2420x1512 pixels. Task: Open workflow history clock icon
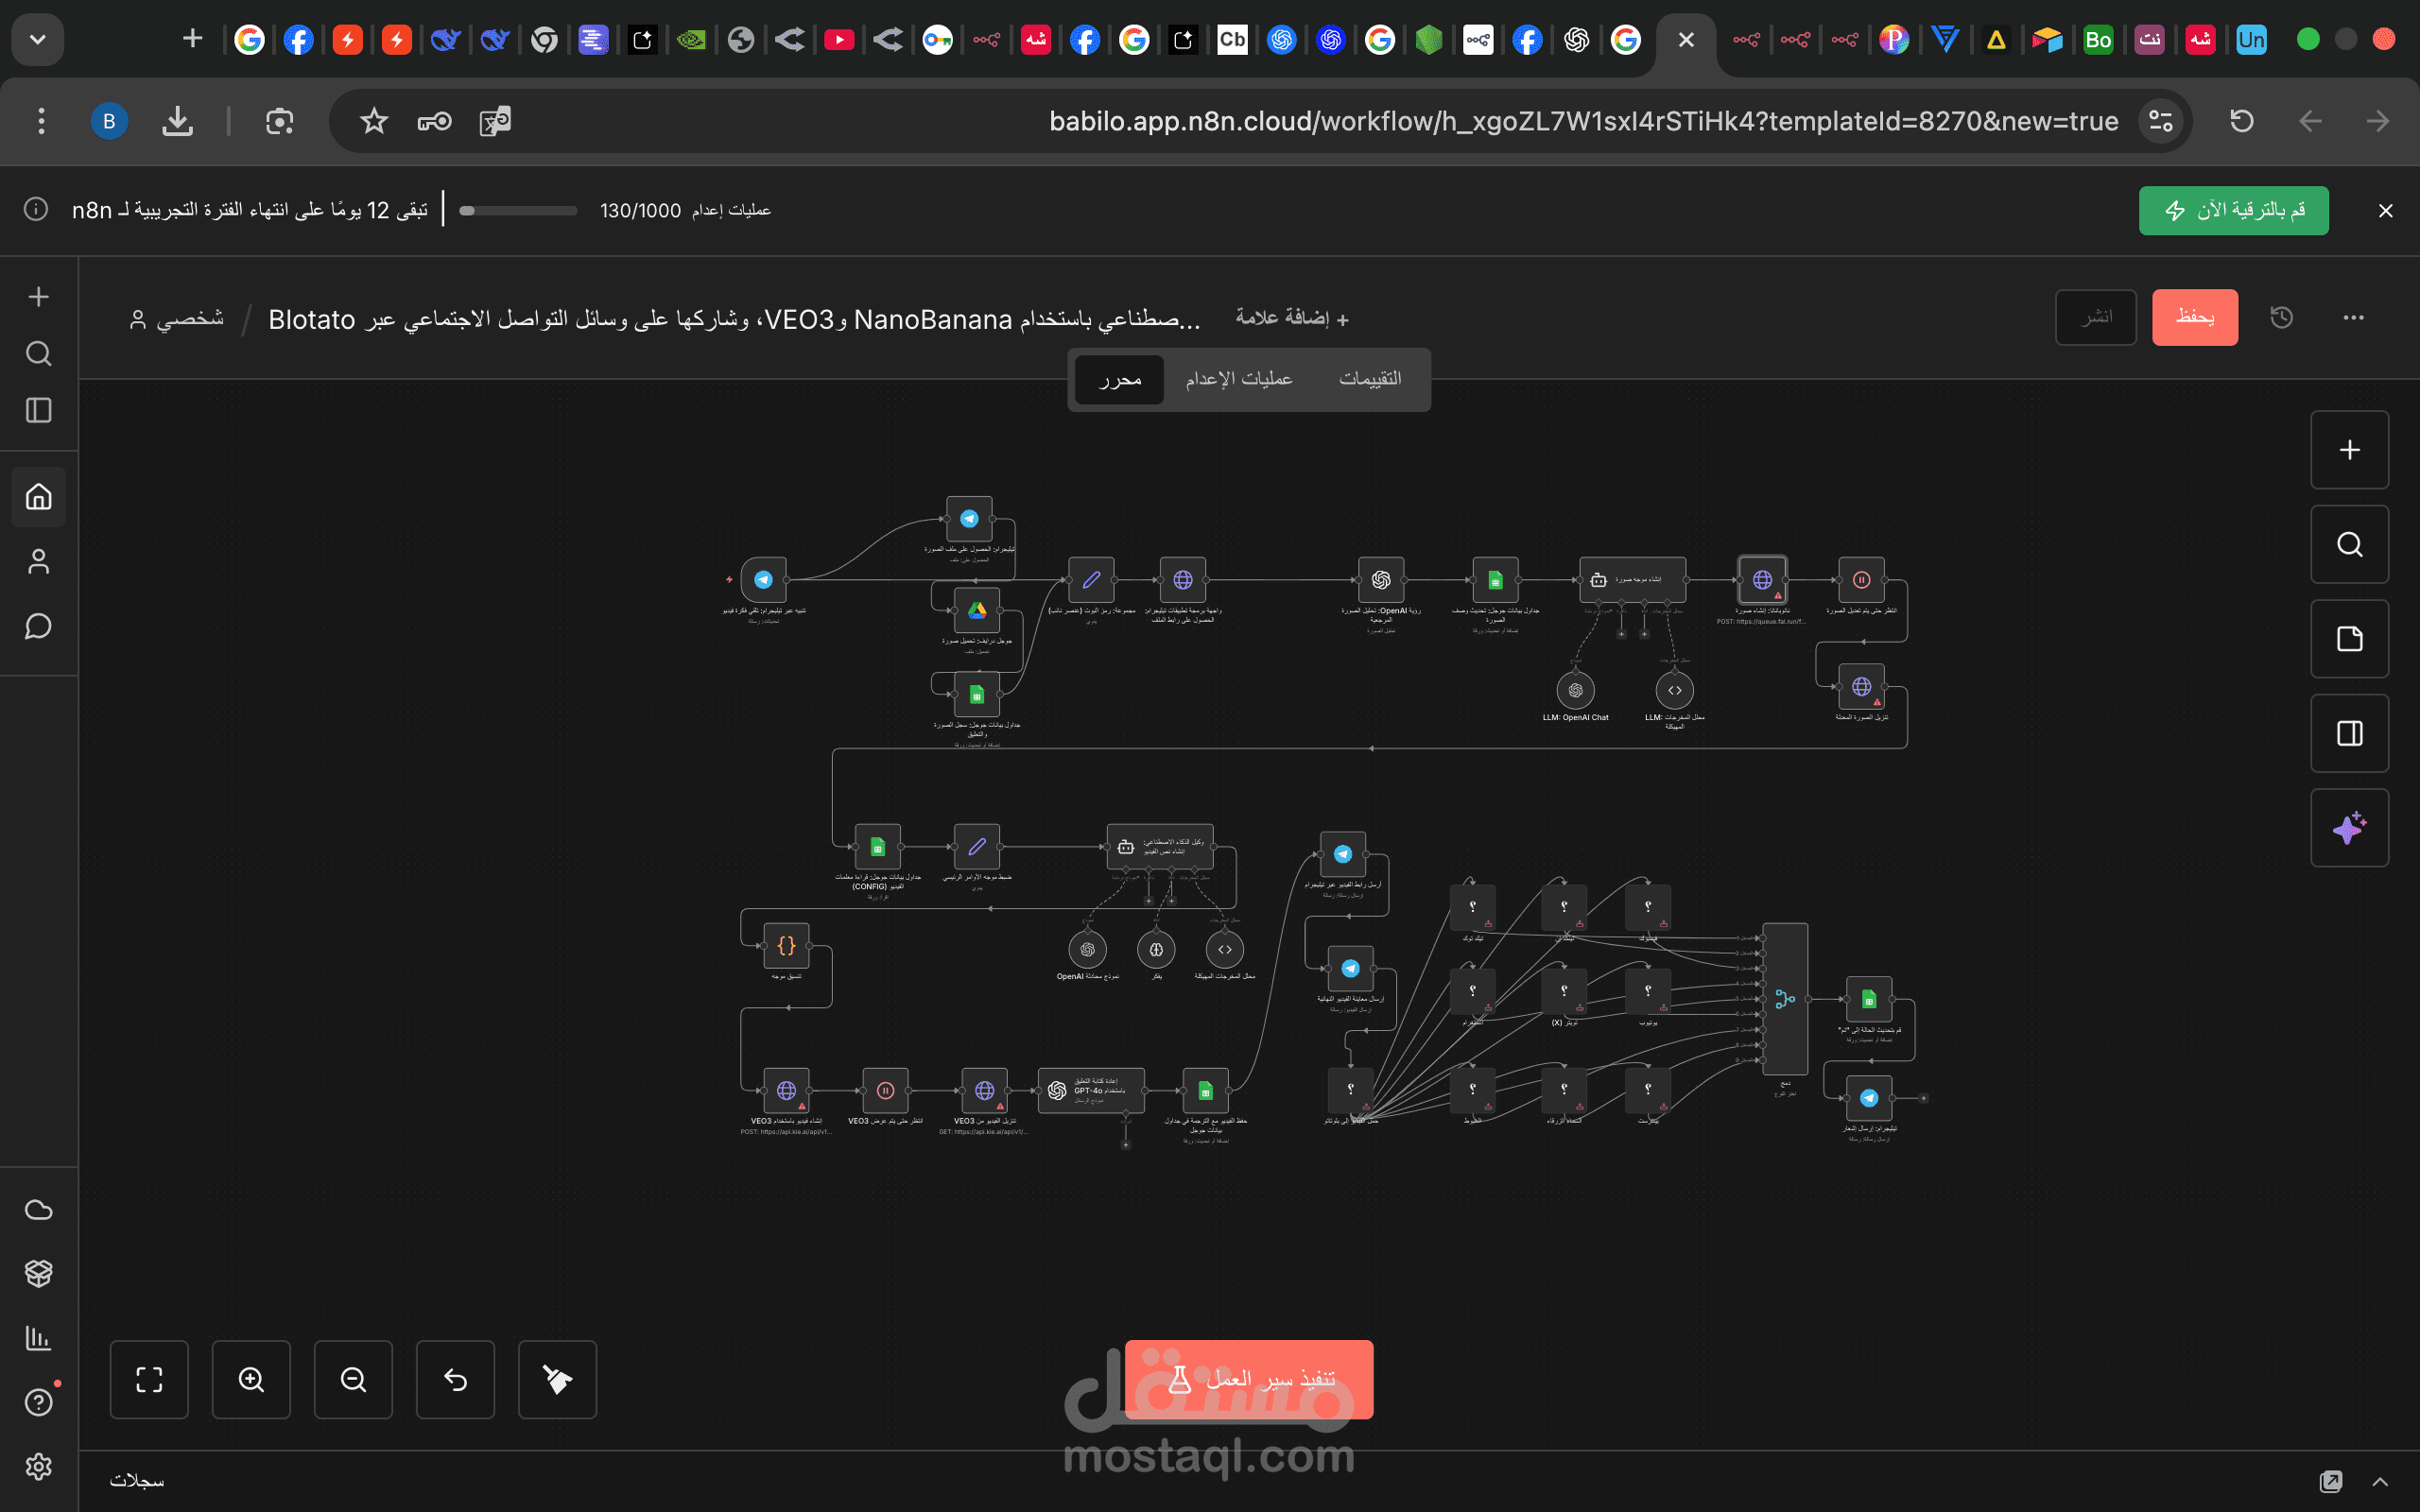[2281, 318]
